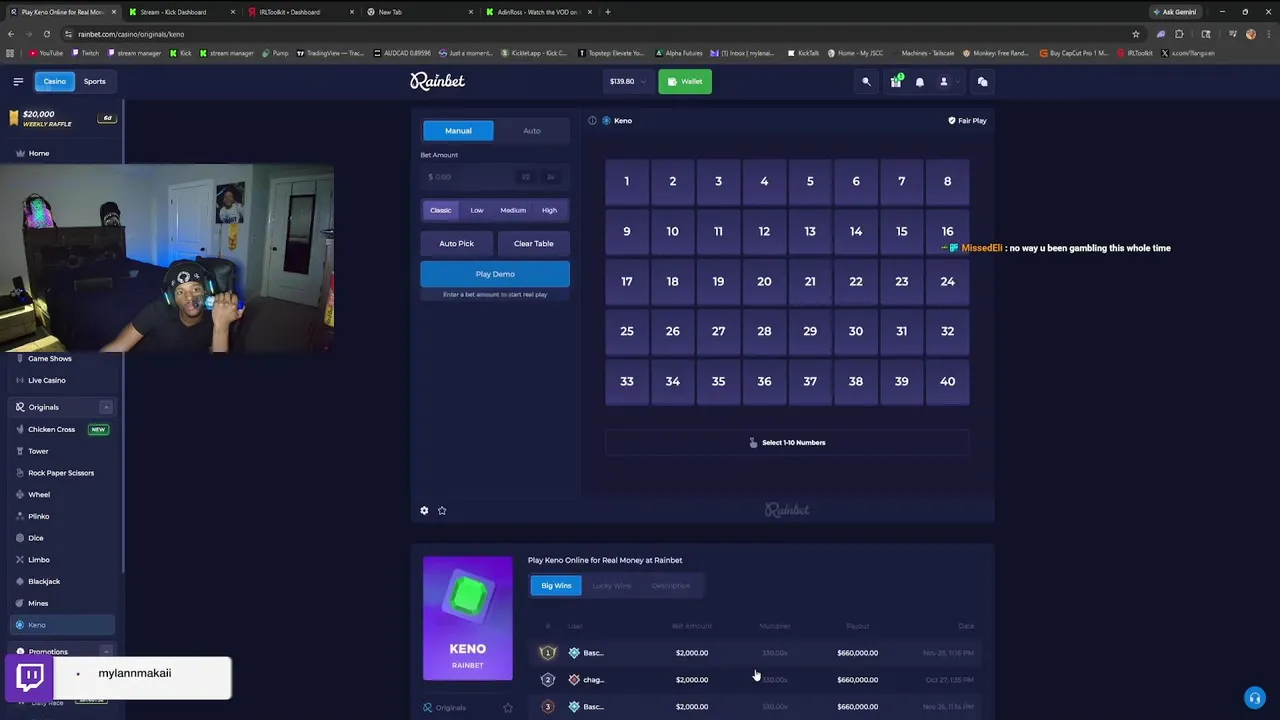
Task: Click the Rainbet logo
Action: point(437,81)
